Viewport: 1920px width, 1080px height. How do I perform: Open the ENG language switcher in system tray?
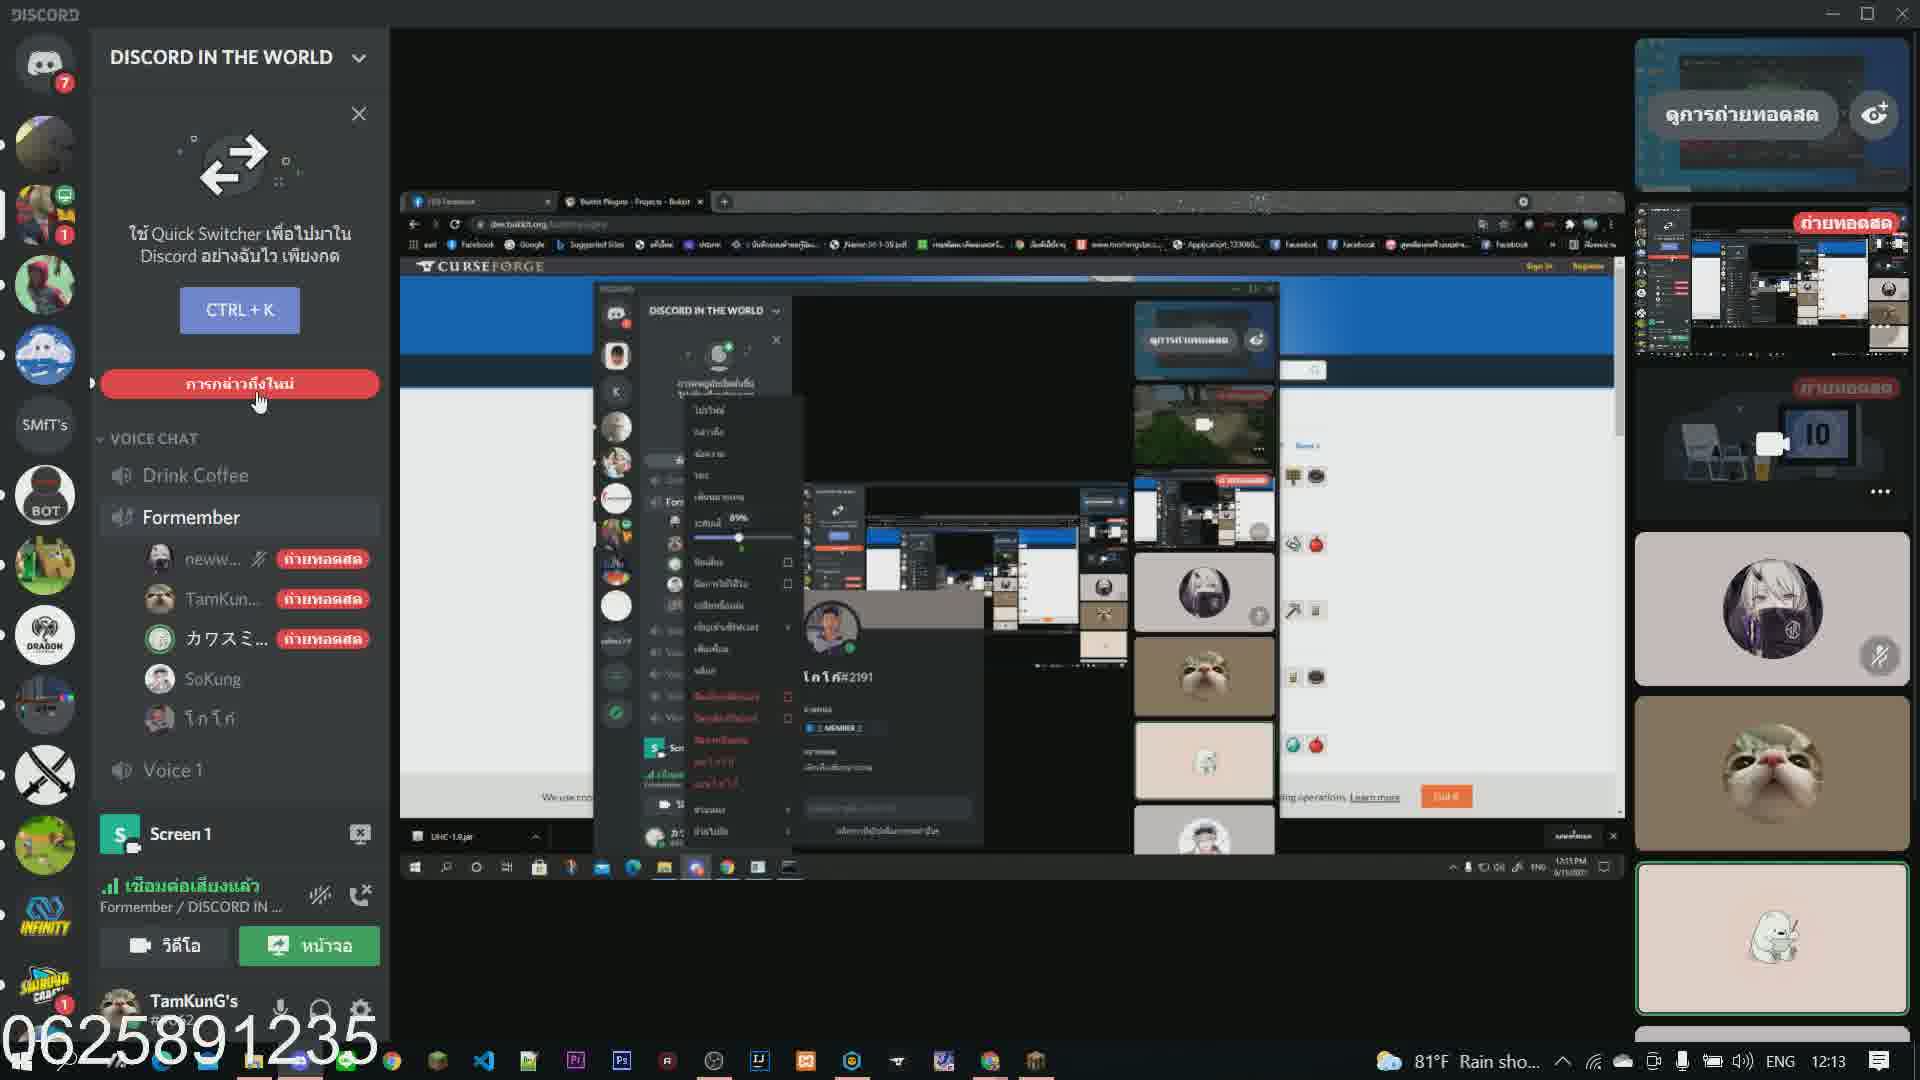click(x=1782, y=1061)
